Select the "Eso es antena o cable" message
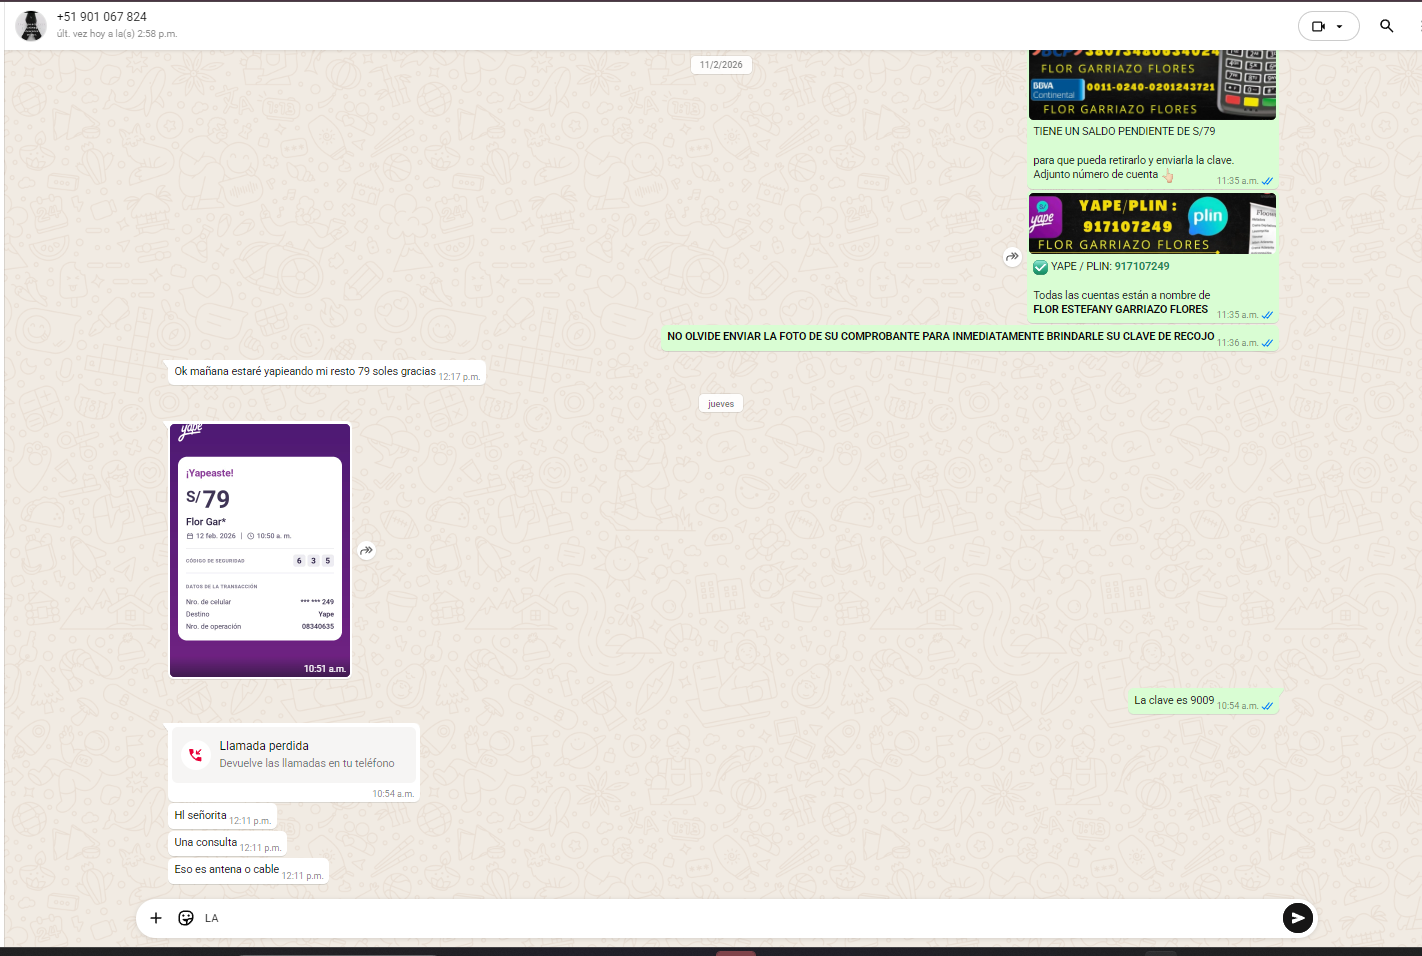Image resolution: width=1422 pixels, height=956 pixels. (227, 870)
